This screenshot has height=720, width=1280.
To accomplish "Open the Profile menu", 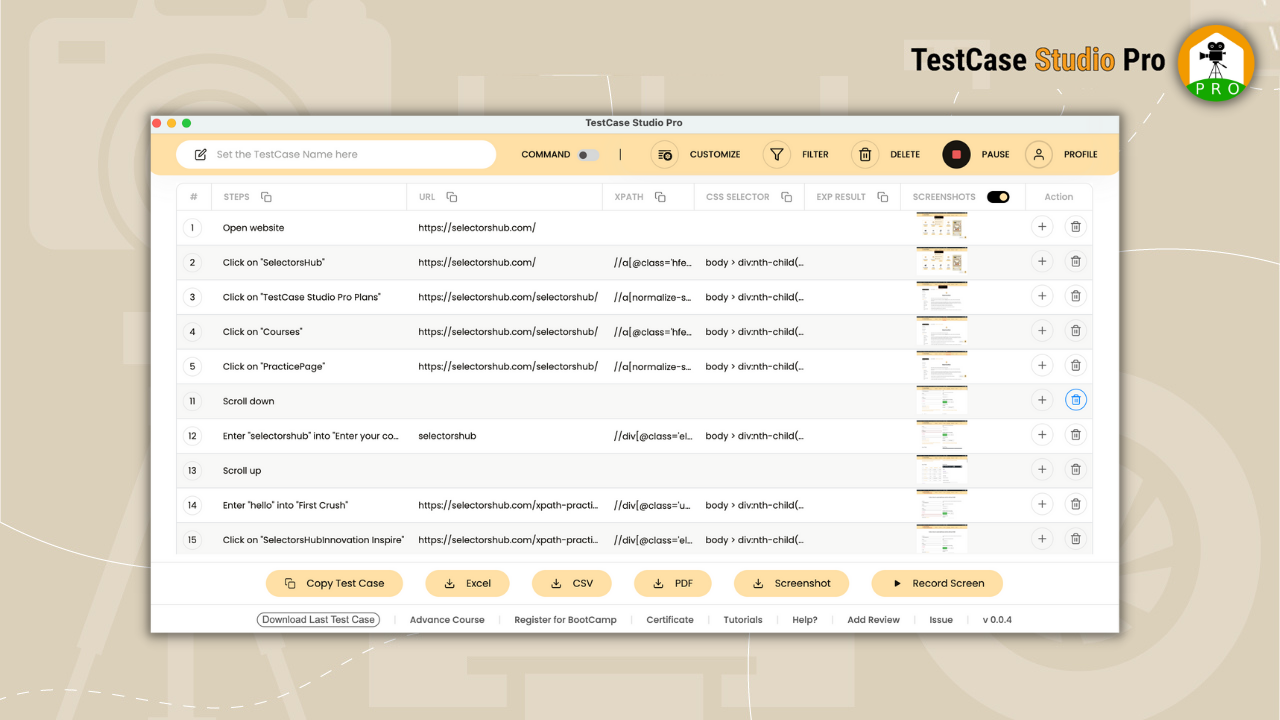I will [x=1062, y=154].
